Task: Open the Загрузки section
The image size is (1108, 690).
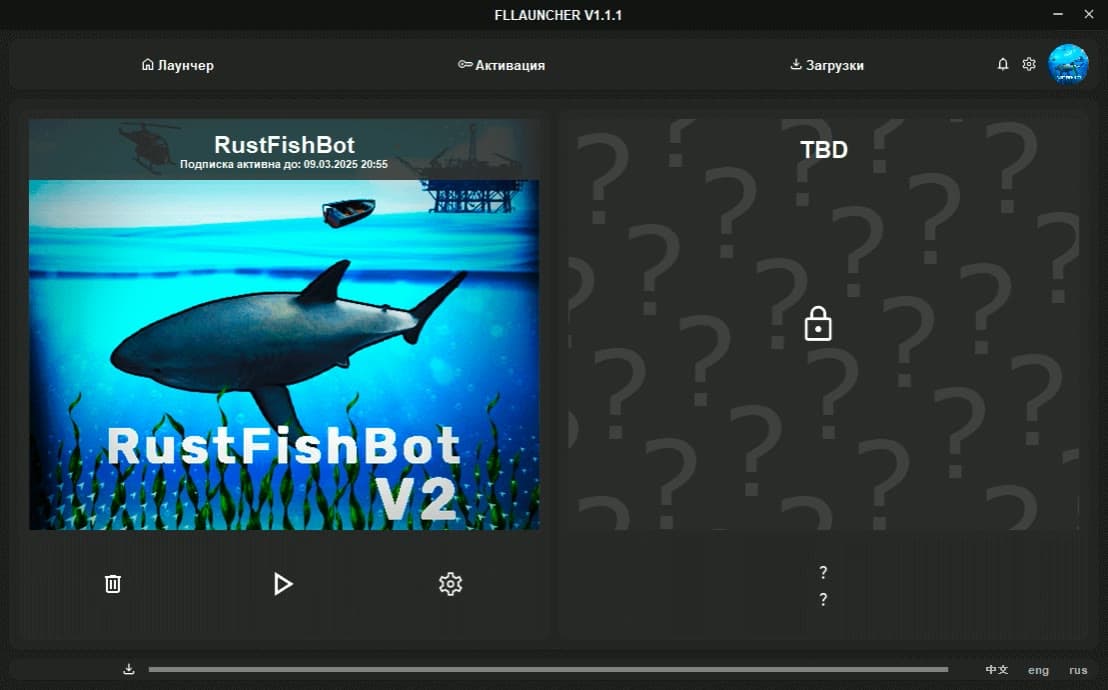Action: (827, 64)
